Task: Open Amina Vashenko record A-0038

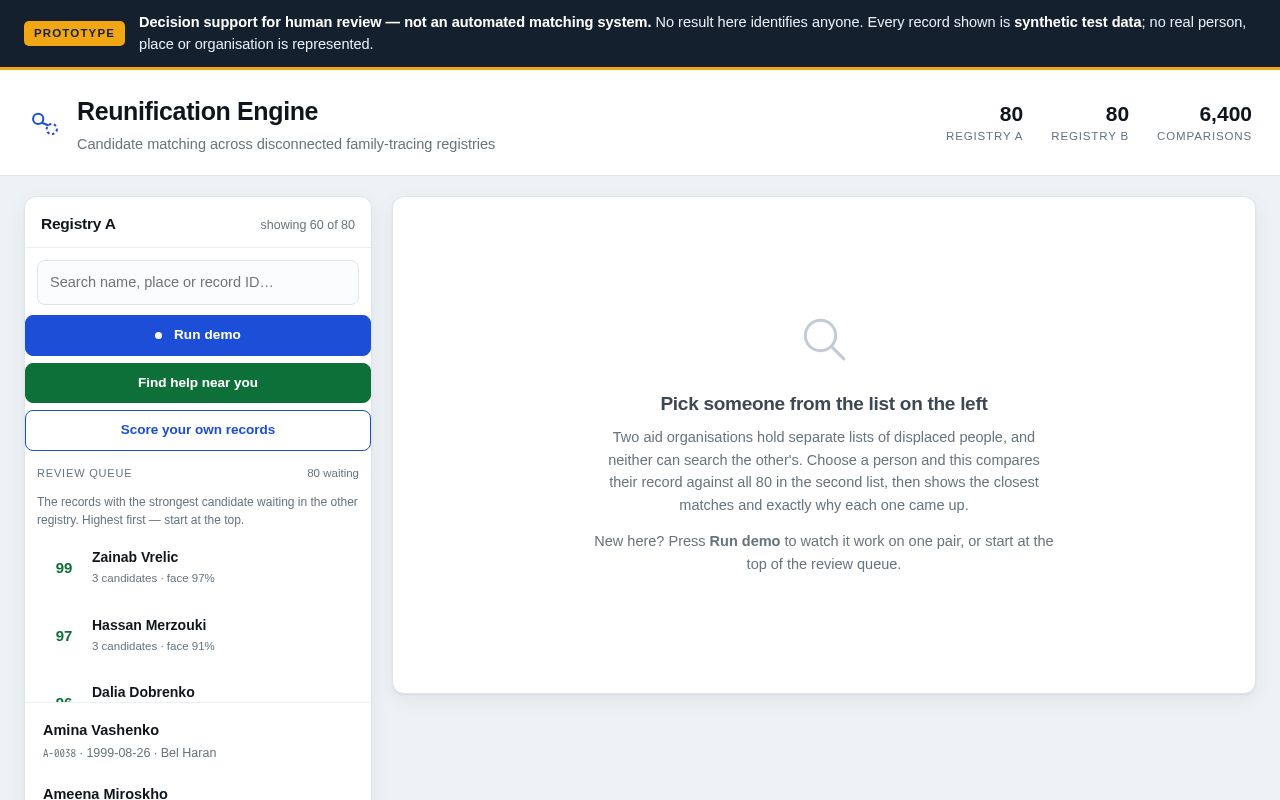Action: (x=198, y=741)
